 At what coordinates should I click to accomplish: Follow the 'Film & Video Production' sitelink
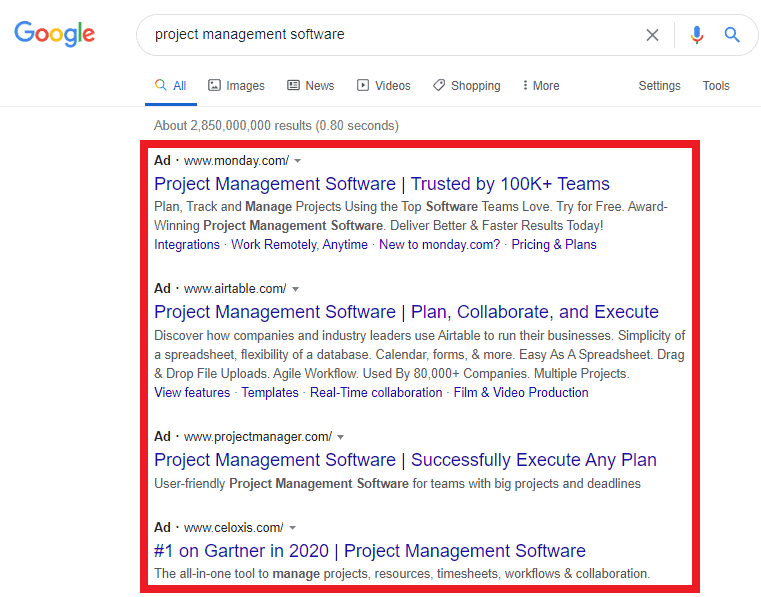[x=521, y=393]
